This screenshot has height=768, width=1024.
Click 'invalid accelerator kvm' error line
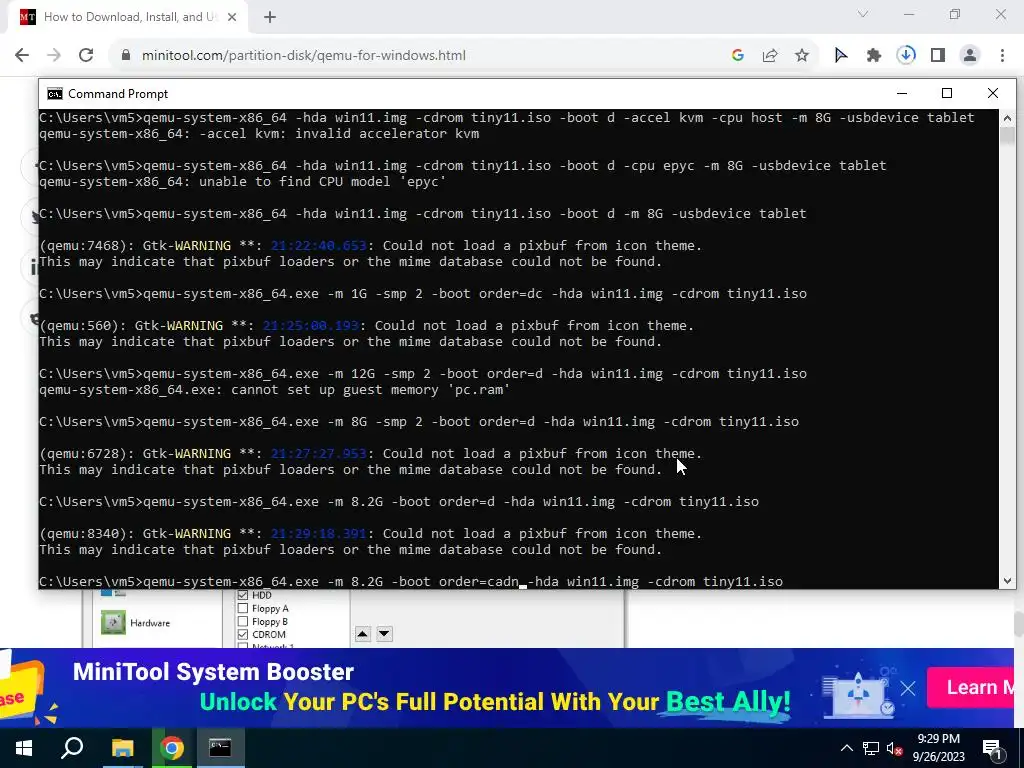tap(259, 134)
